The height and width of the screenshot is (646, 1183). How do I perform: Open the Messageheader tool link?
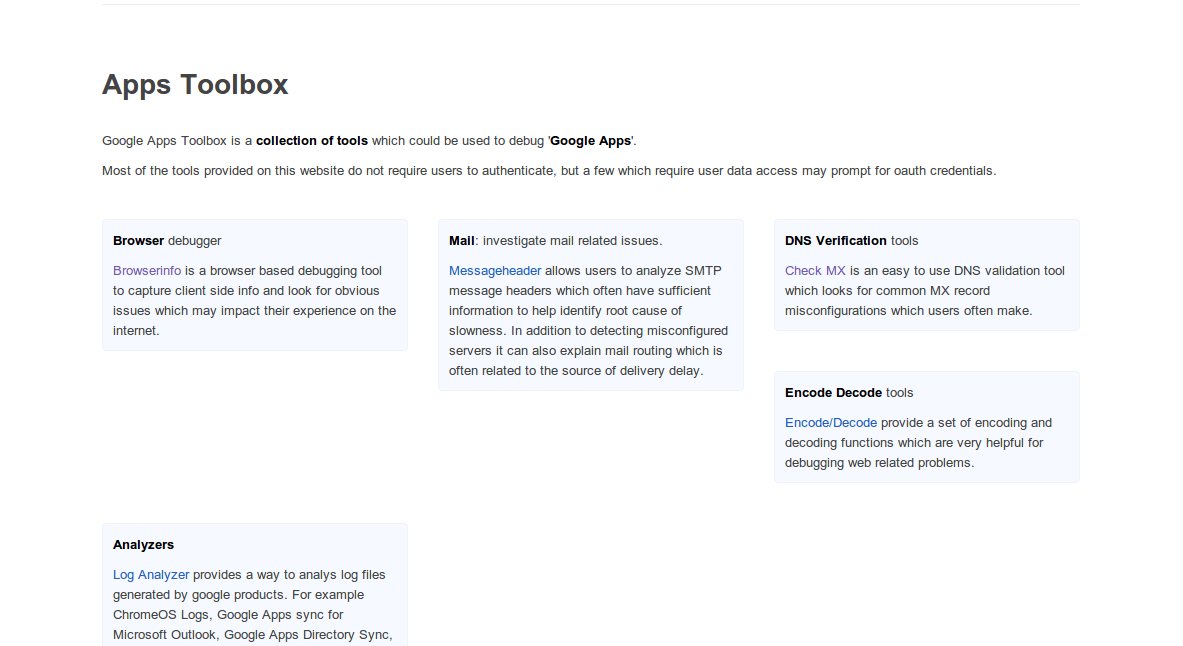pos(495,271)
